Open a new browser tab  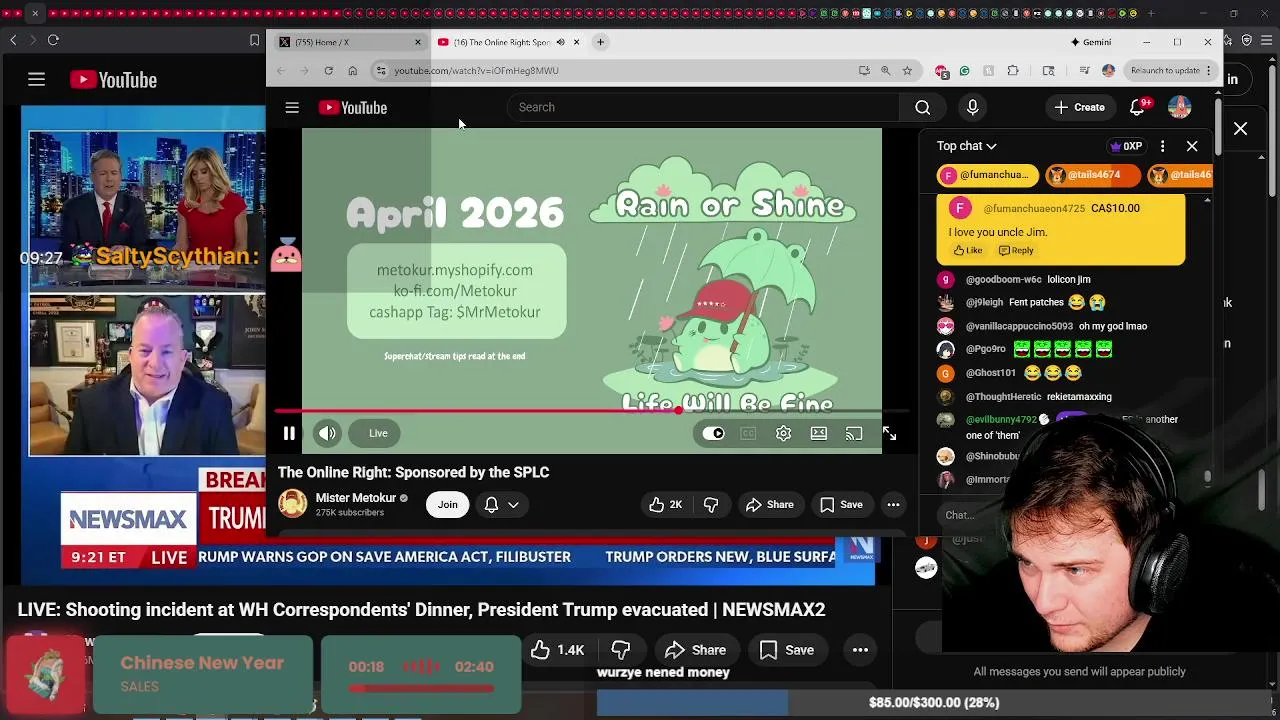coord(600,42)
